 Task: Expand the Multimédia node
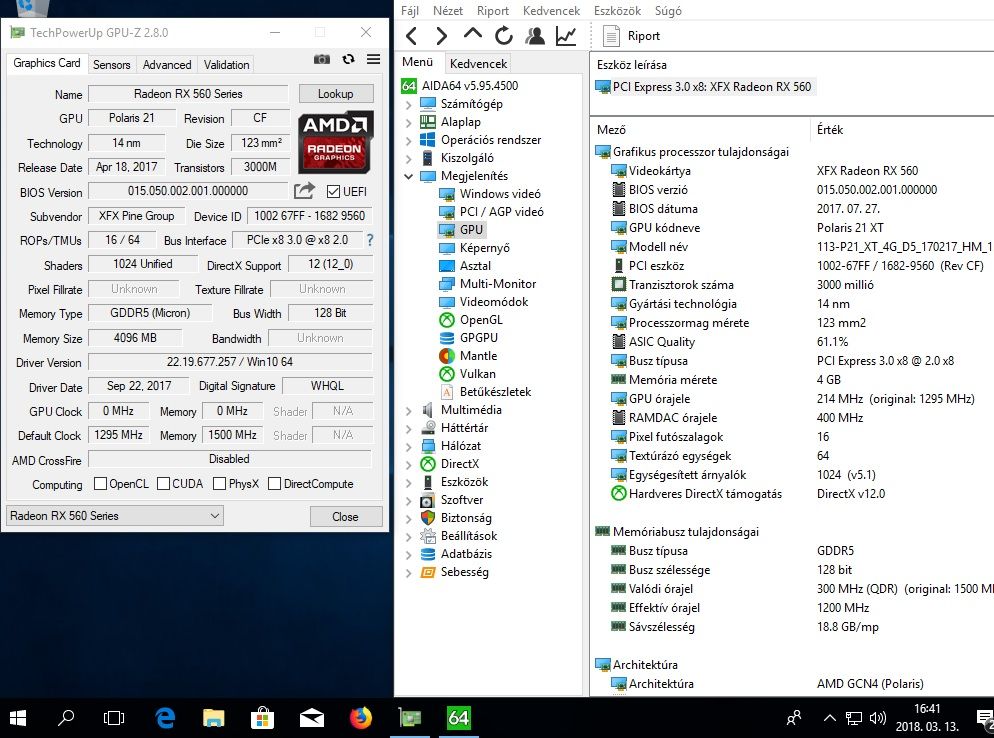pos(408,411)
